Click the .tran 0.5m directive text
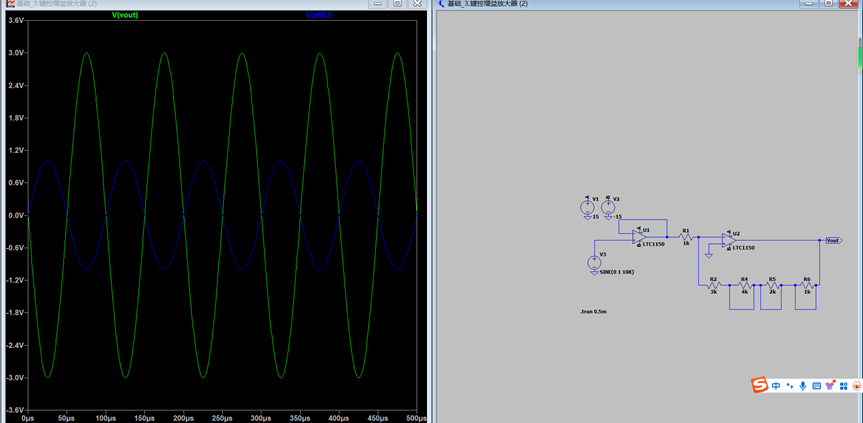The height and width of the screenshot is (423, 863). [x=593, y=312]
